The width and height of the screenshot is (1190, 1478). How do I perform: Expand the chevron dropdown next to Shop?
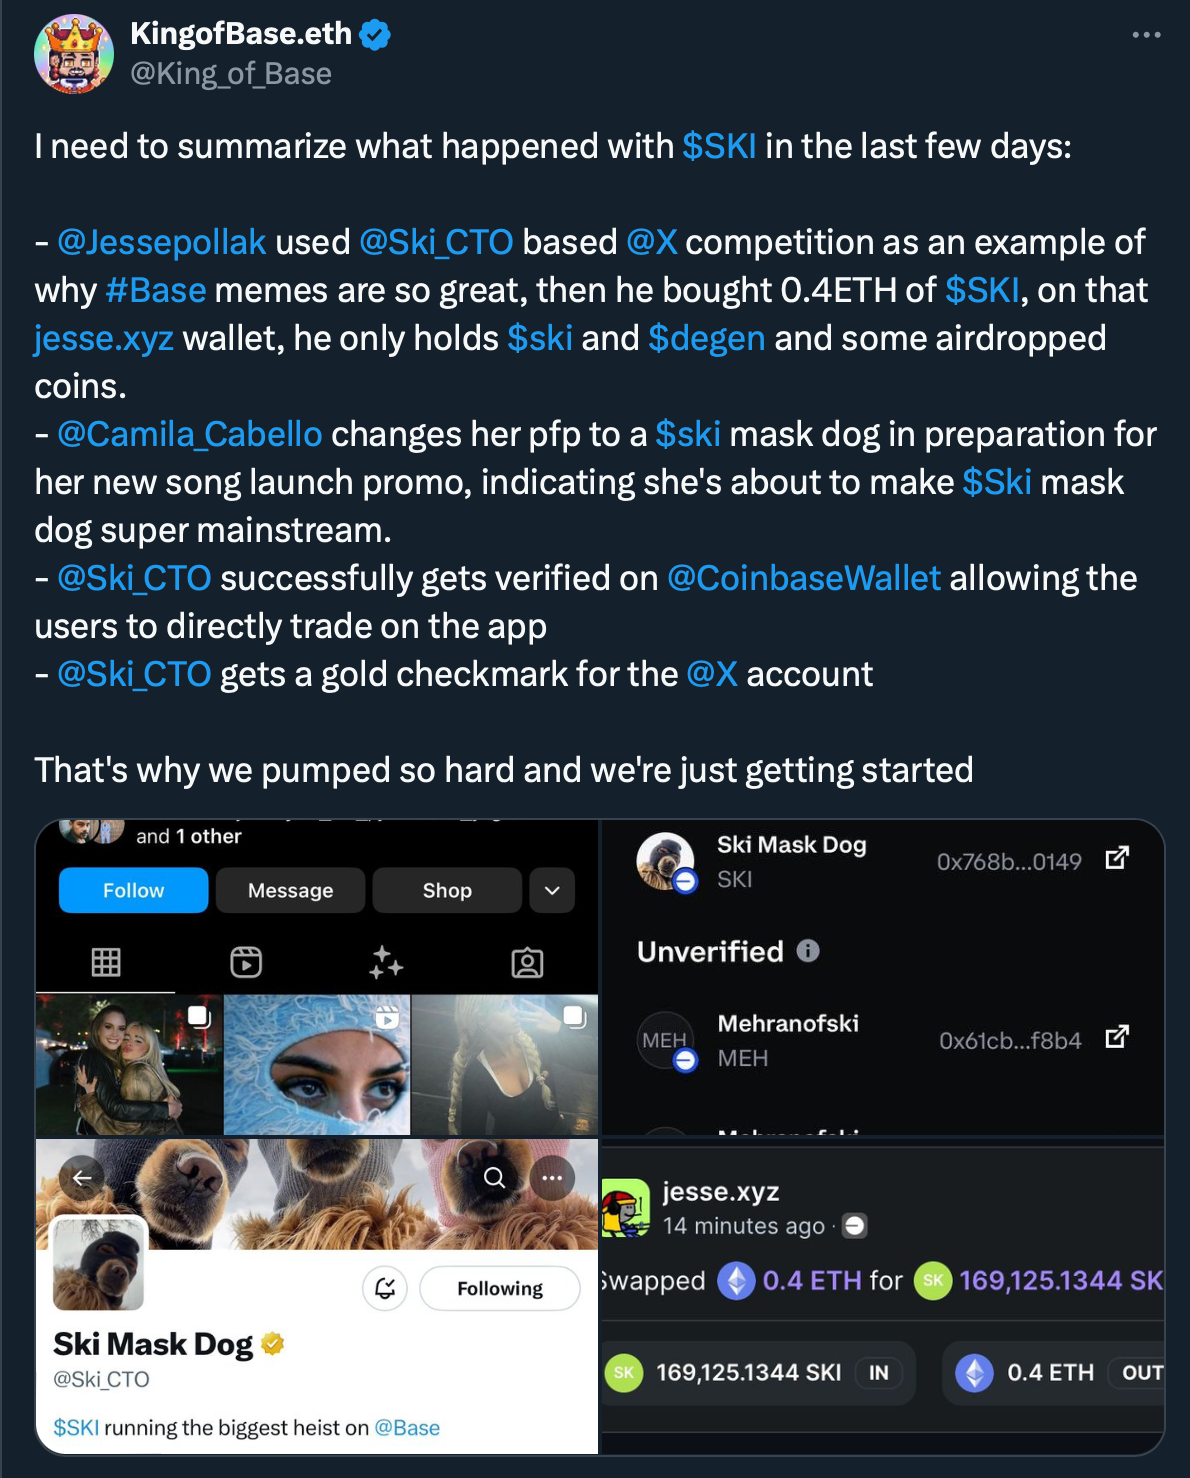pos(552,890)
